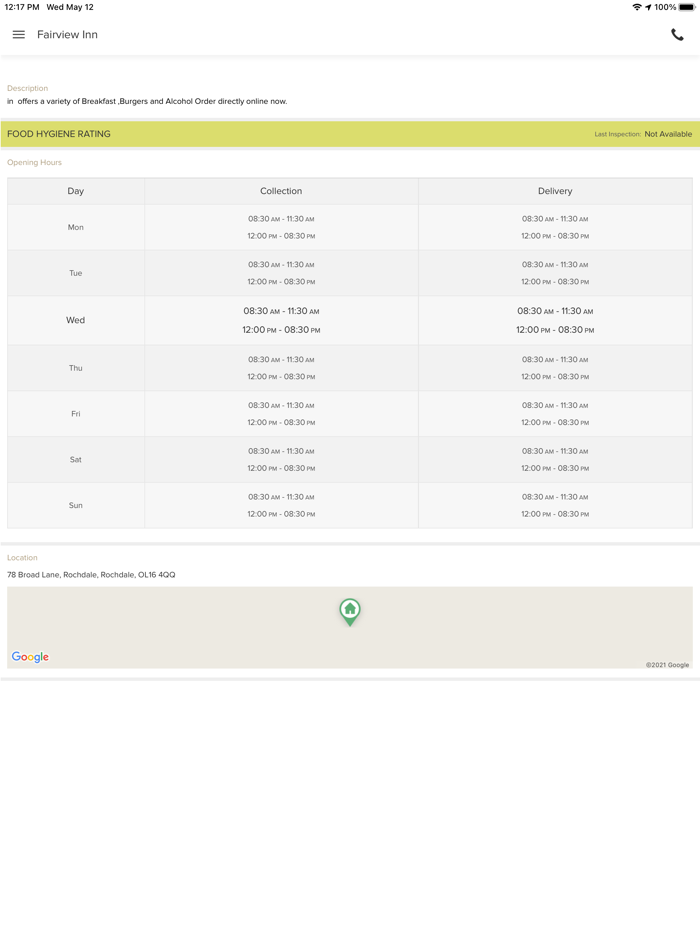Tap the green home map pin
Screen dimensions: 700x934
coord(350,612)
